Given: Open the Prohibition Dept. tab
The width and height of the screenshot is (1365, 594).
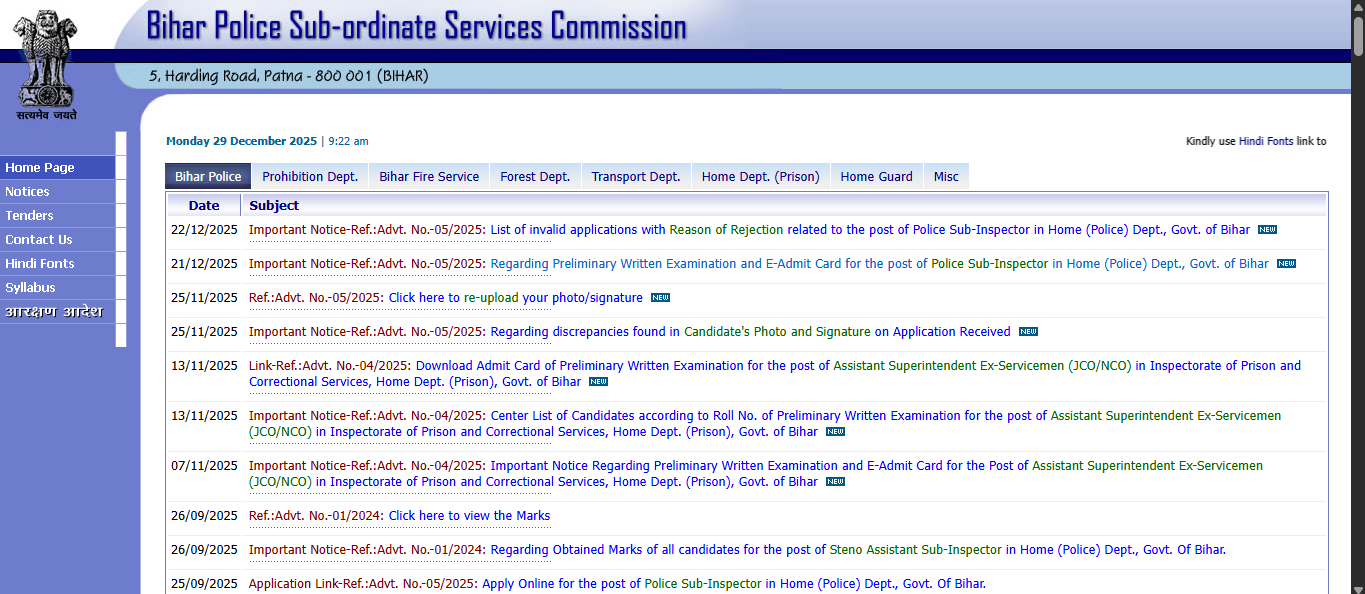Looking at the screenshot, I should pyautogui.click(x=309, y=176).
